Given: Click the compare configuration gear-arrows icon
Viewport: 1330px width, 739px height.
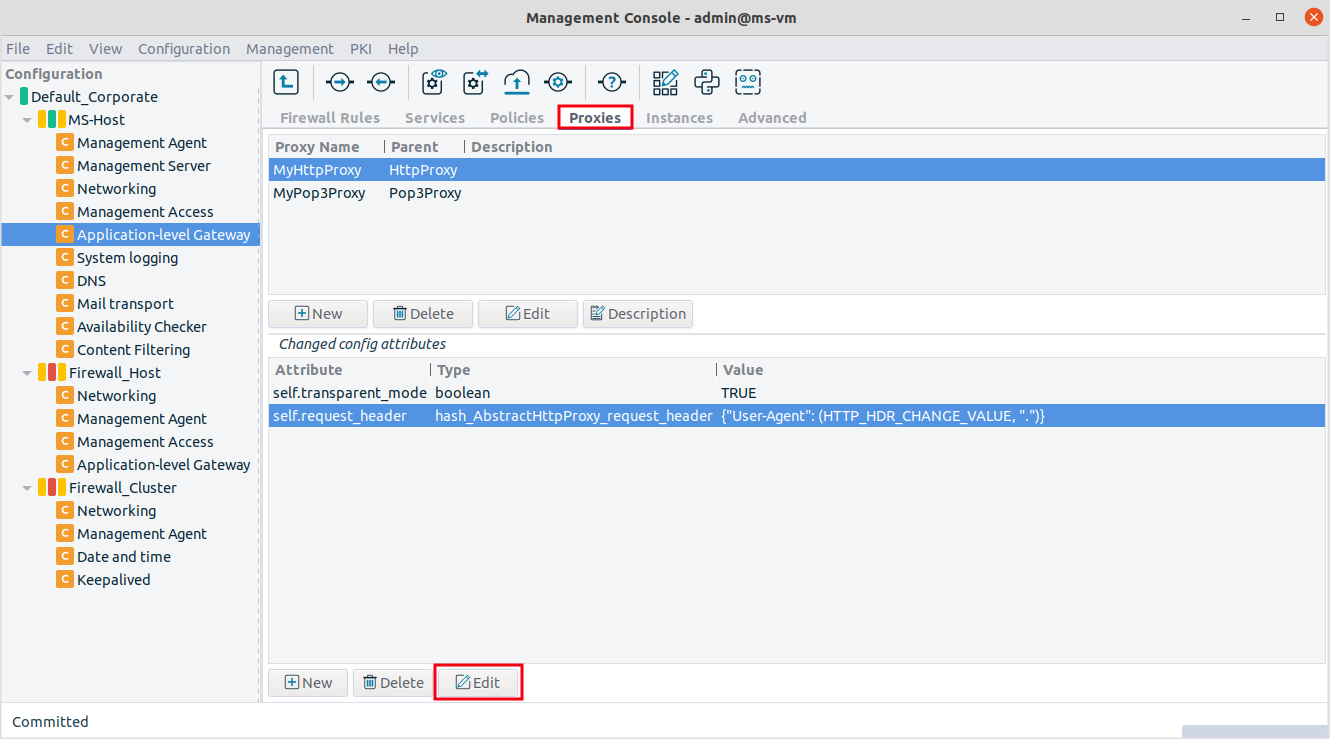Looking at the screenshot, I should [475, 82].
